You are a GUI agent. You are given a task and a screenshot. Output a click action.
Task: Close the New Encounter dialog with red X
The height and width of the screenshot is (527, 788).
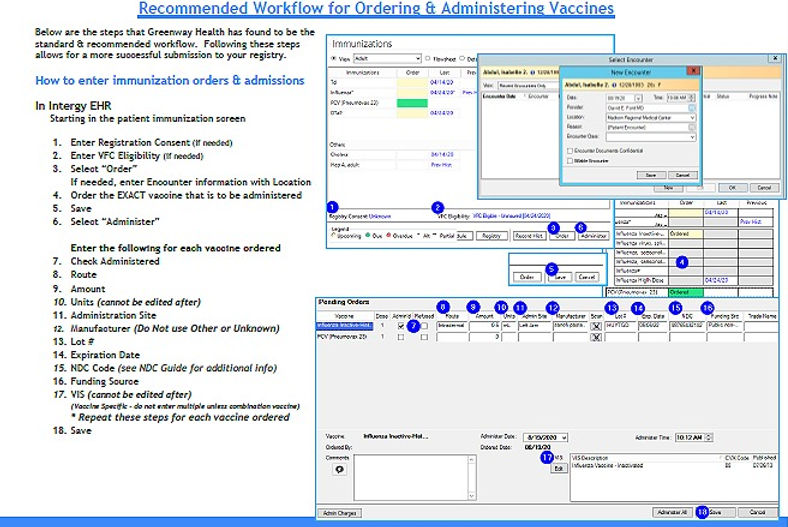coord(693,71)
